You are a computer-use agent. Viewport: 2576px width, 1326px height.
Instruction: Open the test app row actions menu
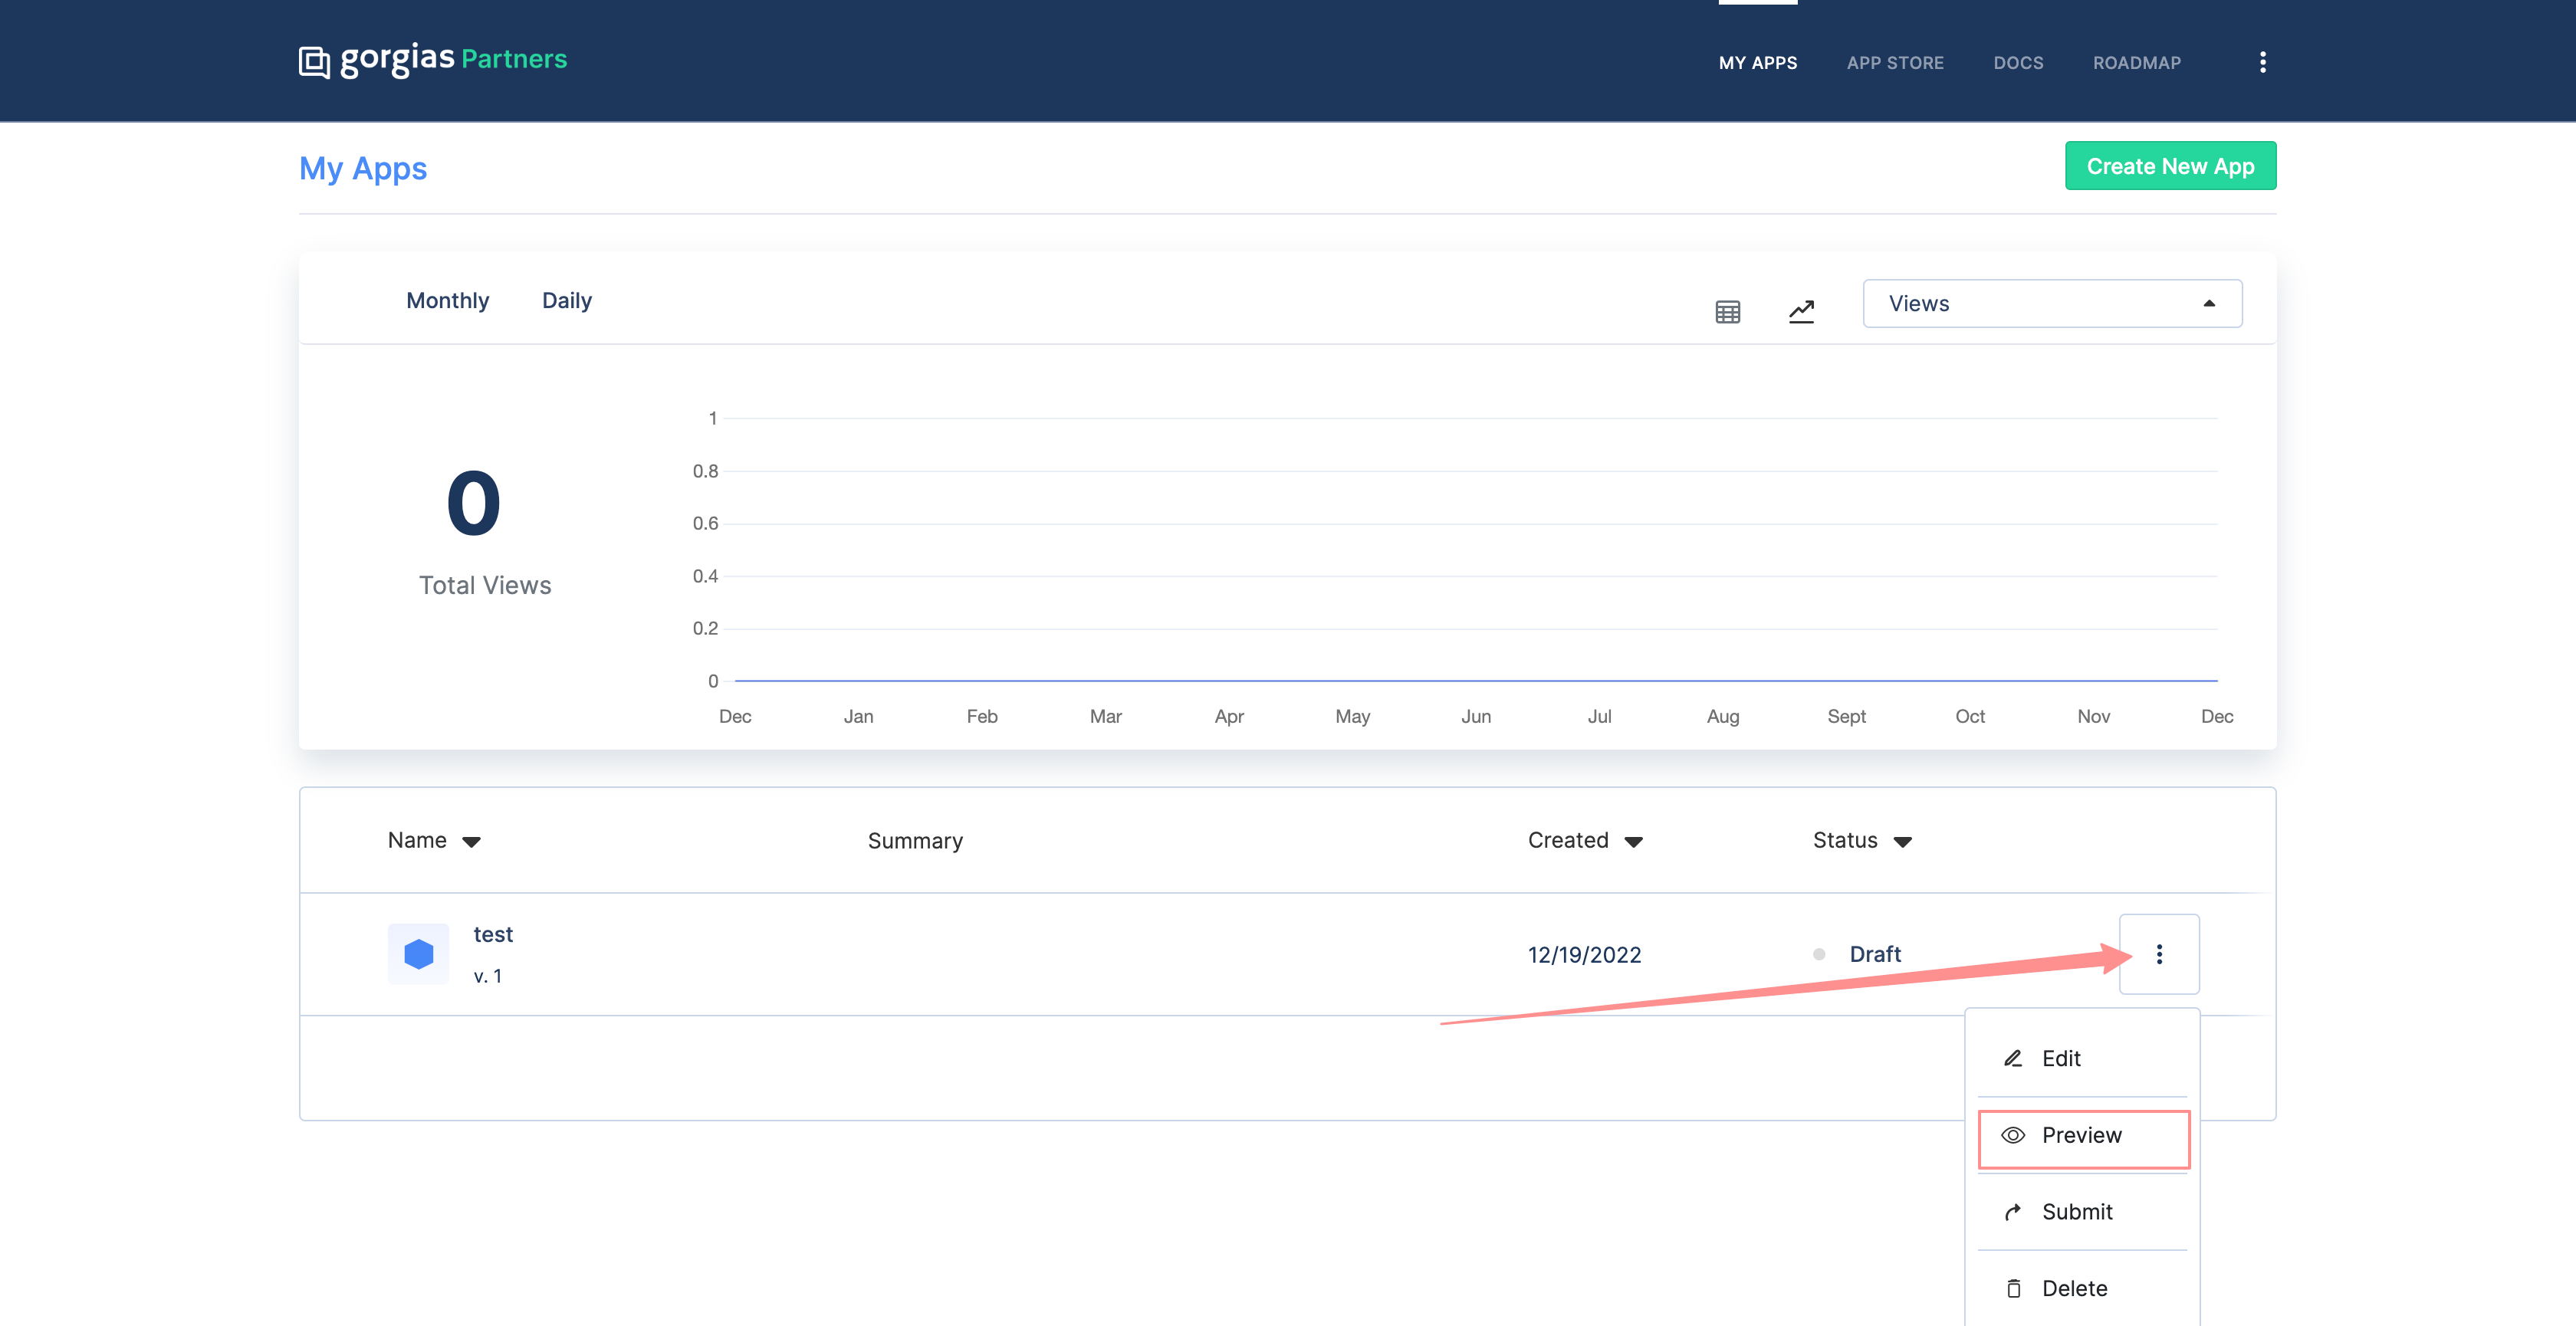2159,954
